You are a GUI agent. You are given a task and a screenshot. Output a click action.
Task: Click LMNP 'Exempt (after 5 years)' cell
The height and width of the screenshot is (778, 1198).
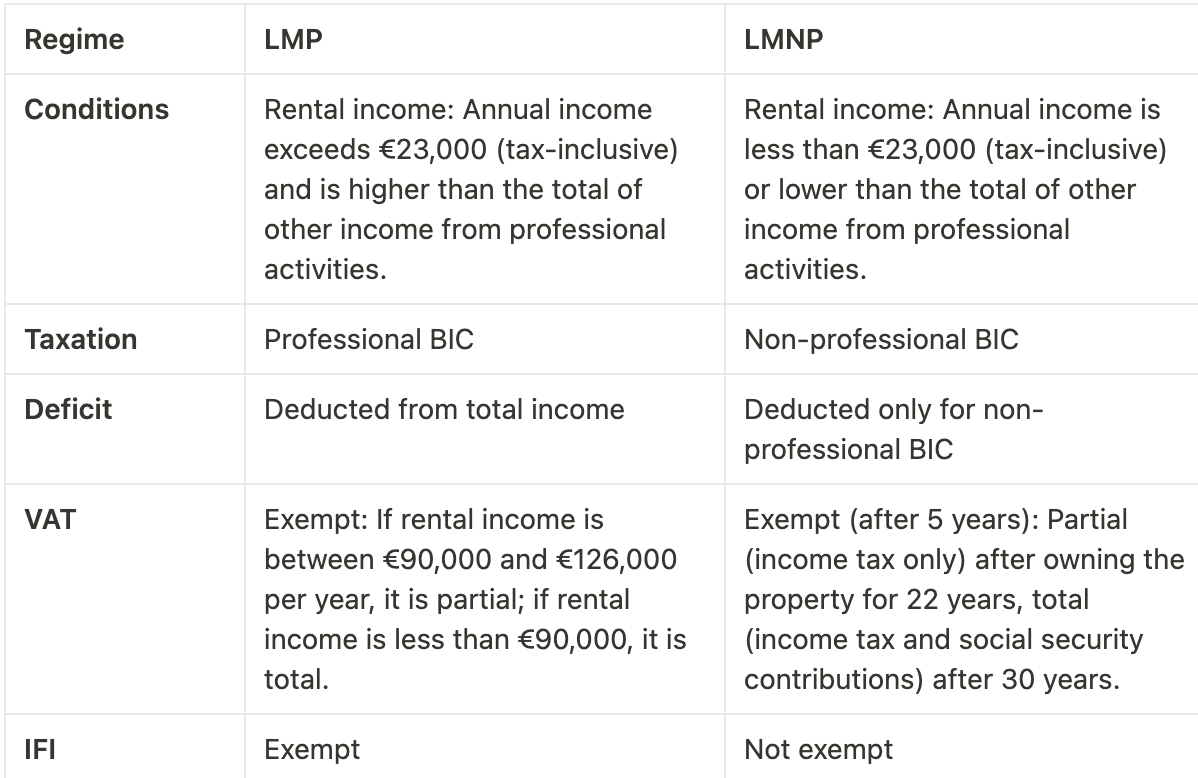click(961, 599)
